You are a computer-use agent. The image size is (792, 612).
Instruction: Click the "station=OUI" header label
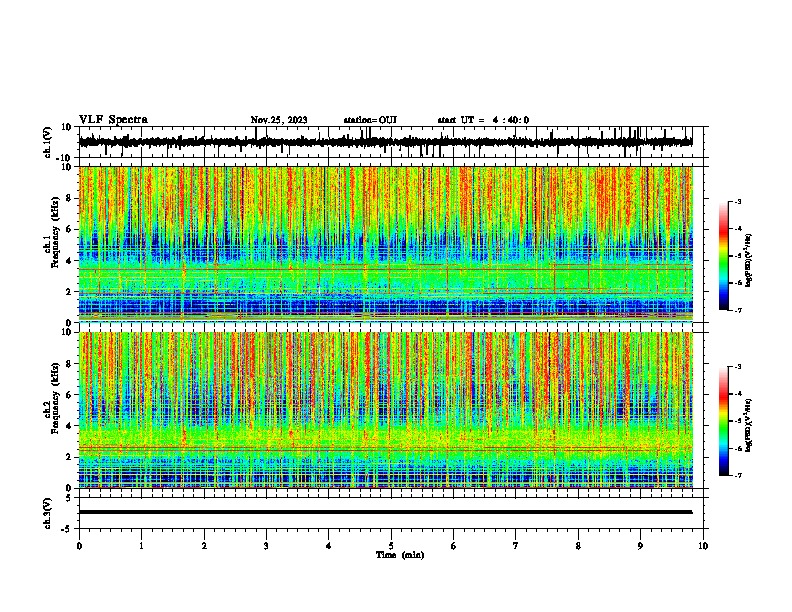[370, 120]
